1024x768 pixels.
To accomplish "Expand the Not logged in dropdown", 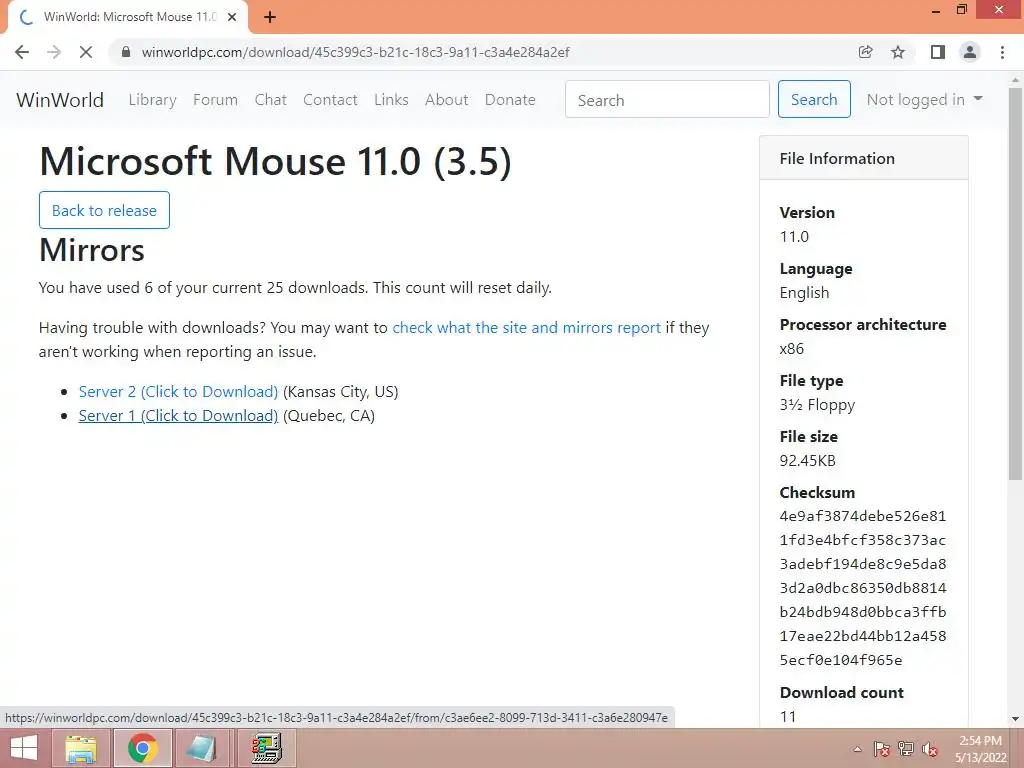I will coord(924,100).
